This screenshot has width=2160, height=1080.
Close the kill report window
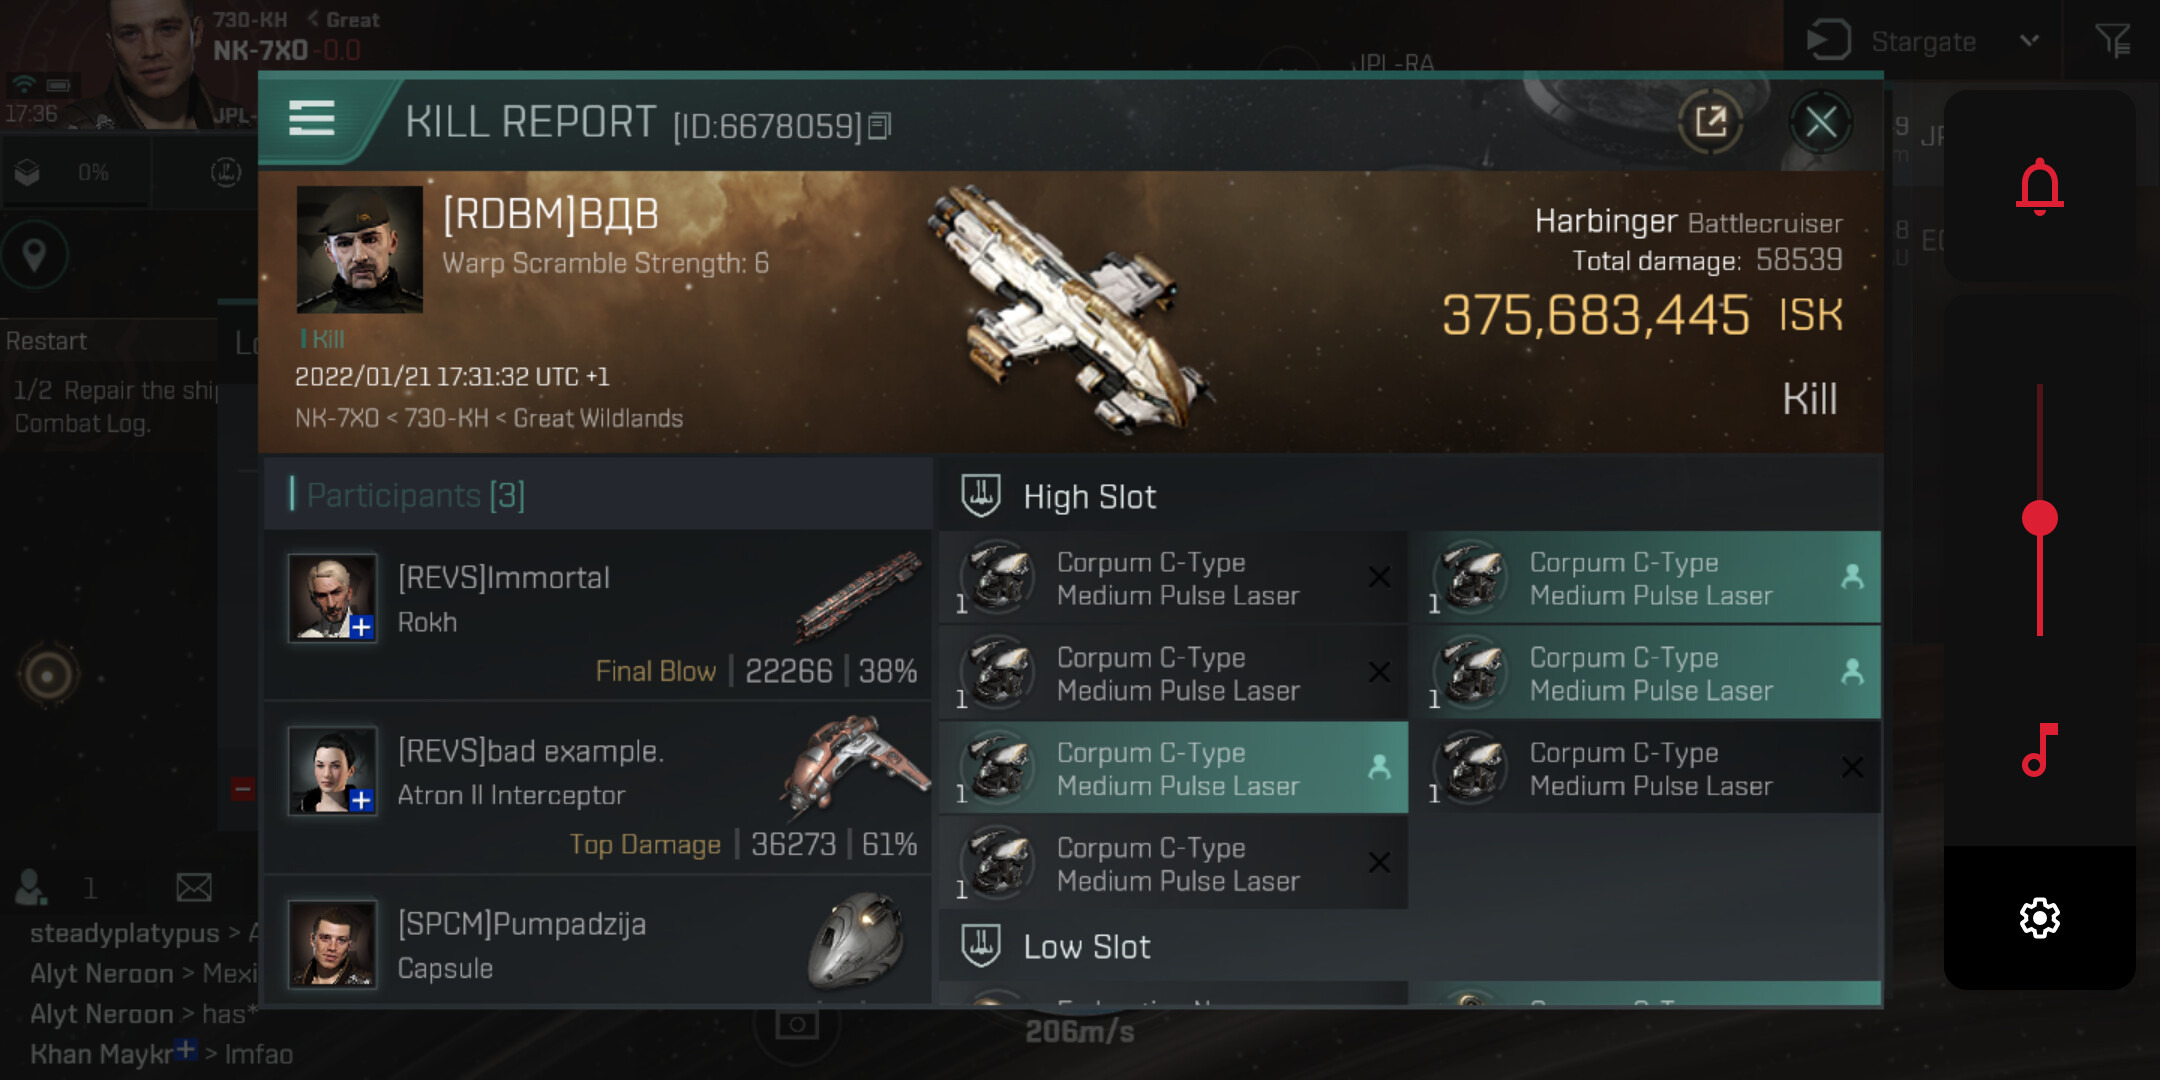[1820, 122]
